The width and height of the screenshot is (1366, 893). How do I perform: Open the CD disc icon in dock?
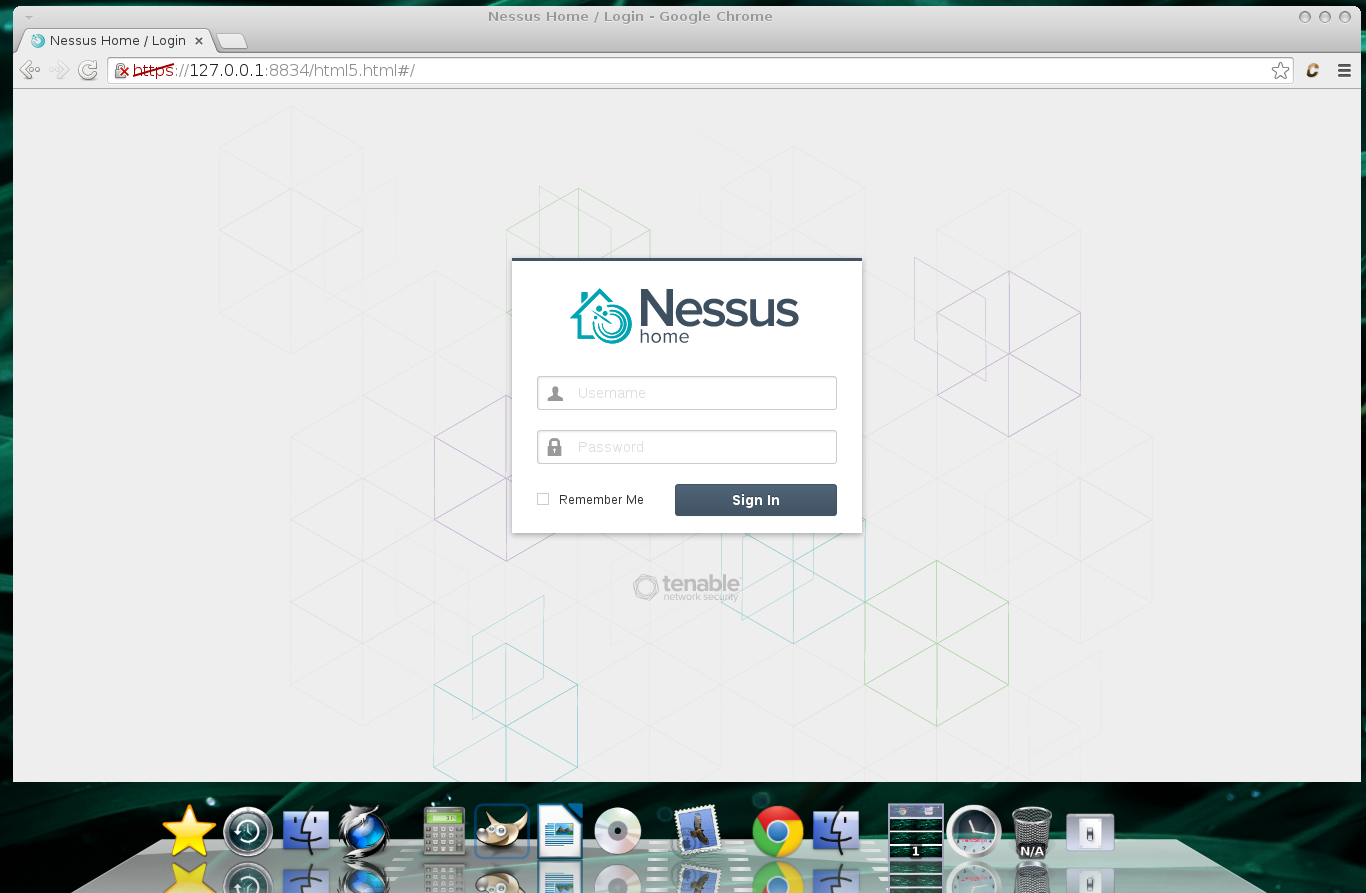click(x=618, y=831)
